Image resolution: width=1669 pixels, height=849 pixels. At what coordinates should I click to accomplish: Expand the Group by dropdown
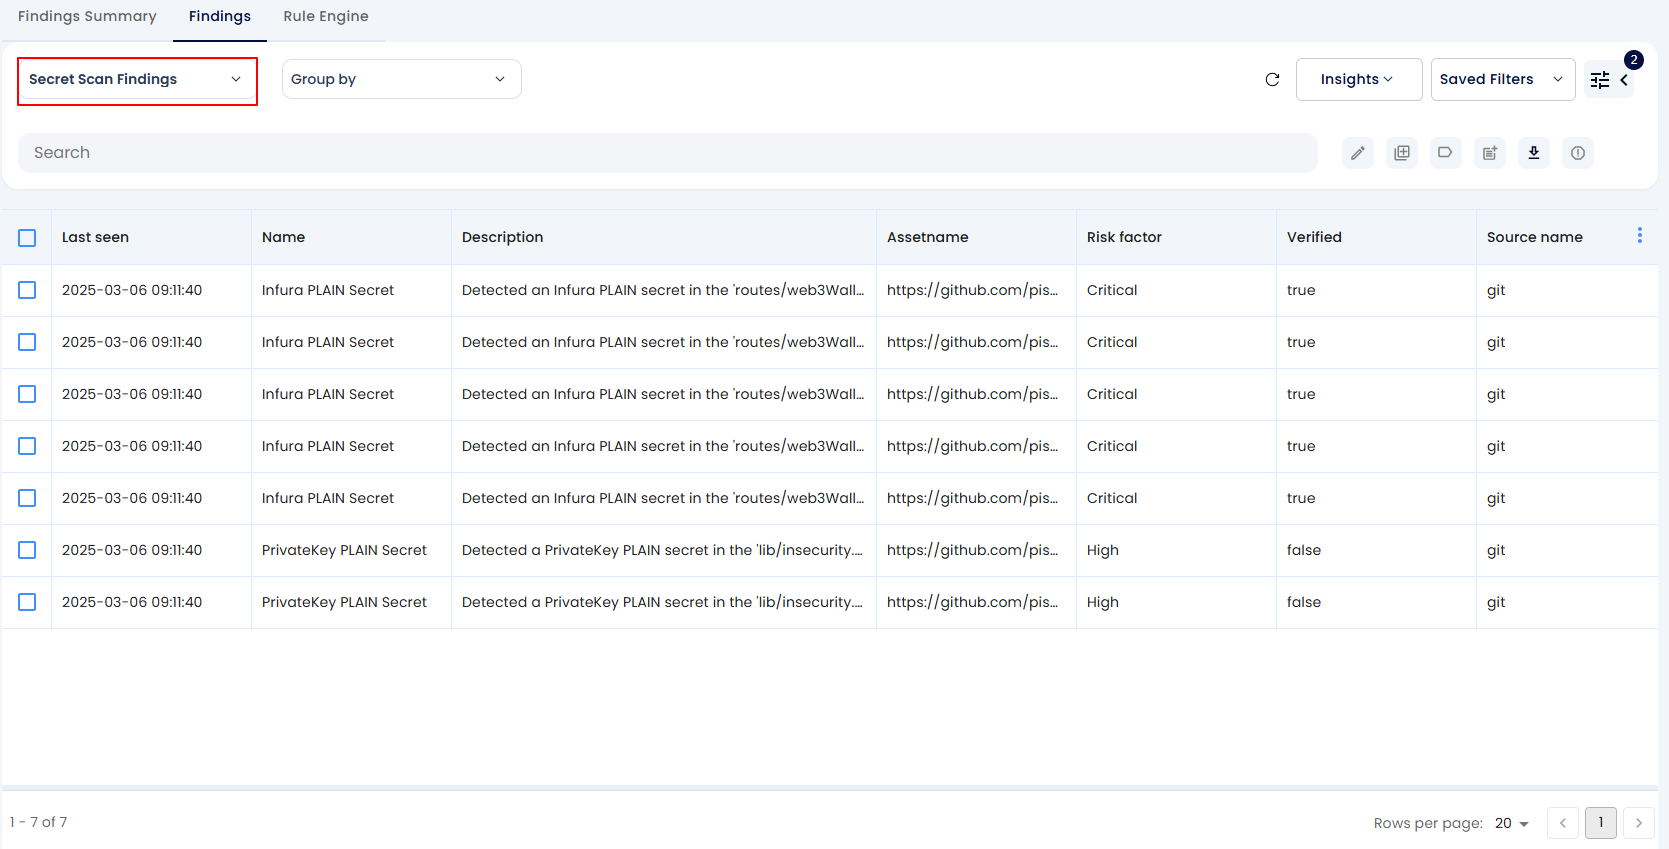click(x=401, y=79)
